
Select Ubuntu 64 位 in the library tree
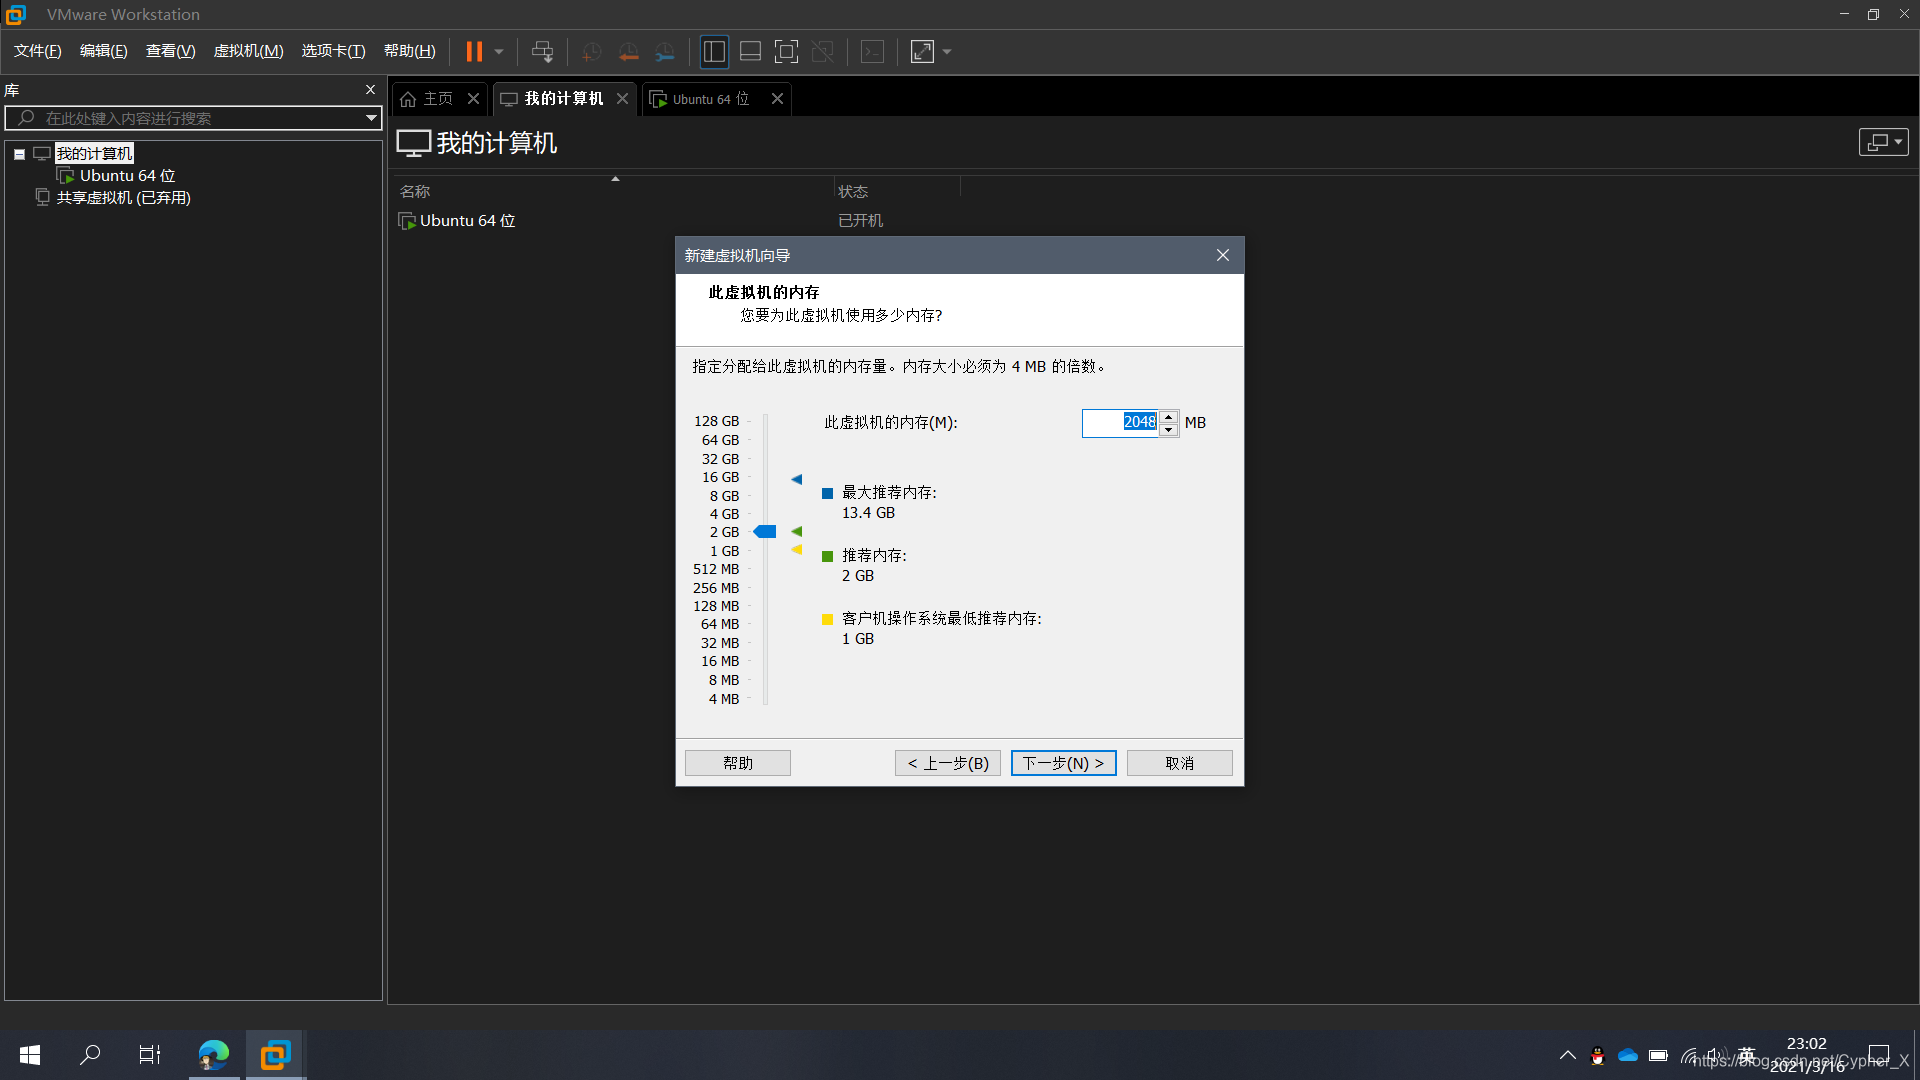coord(127,176)
